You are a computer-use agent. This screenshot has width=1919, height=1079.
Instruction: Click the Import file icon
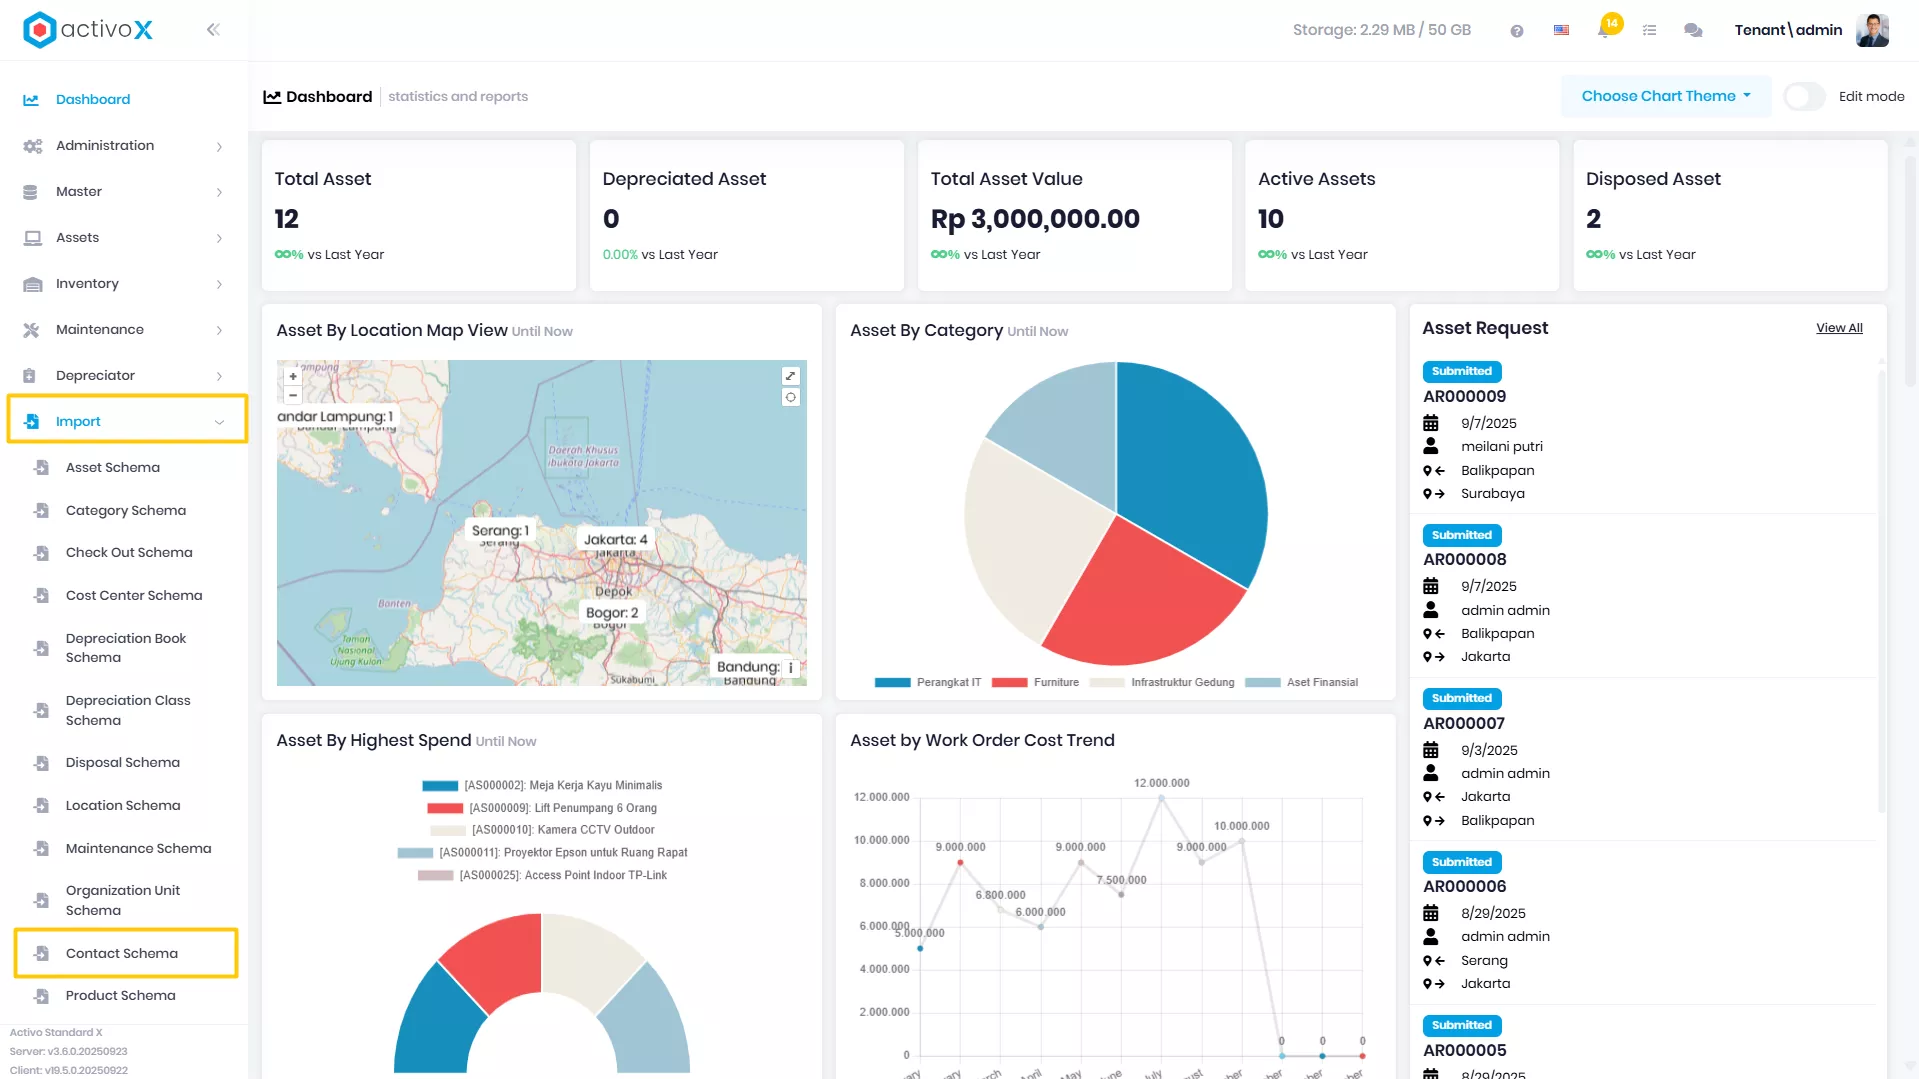pyautogui.click(x=31, y=422)
